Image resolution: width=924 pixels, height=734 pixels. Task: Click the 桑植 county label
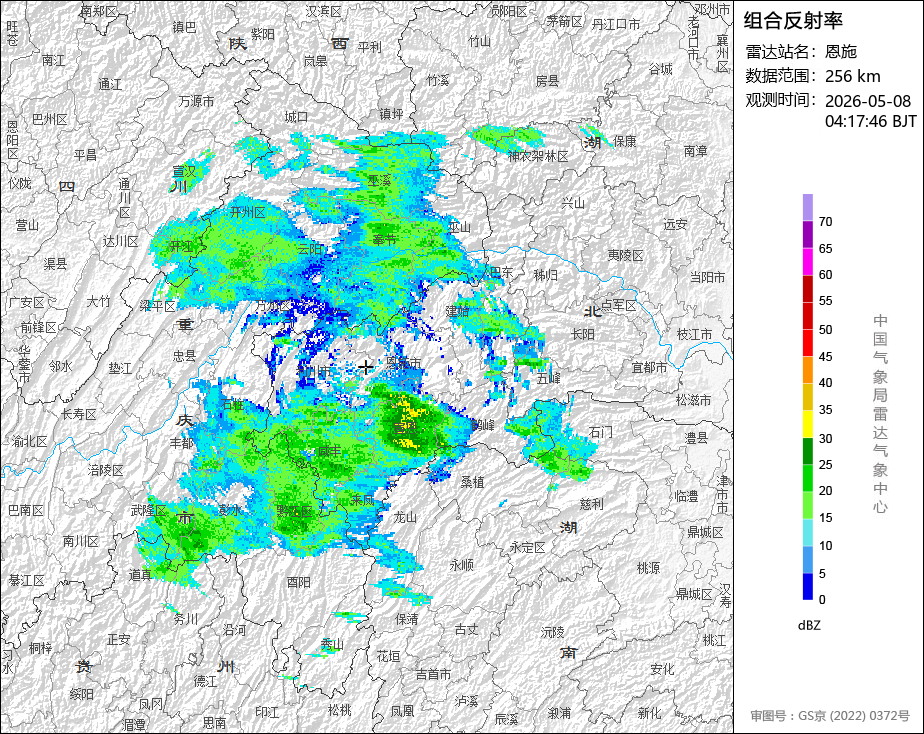[x=472, y=481]
